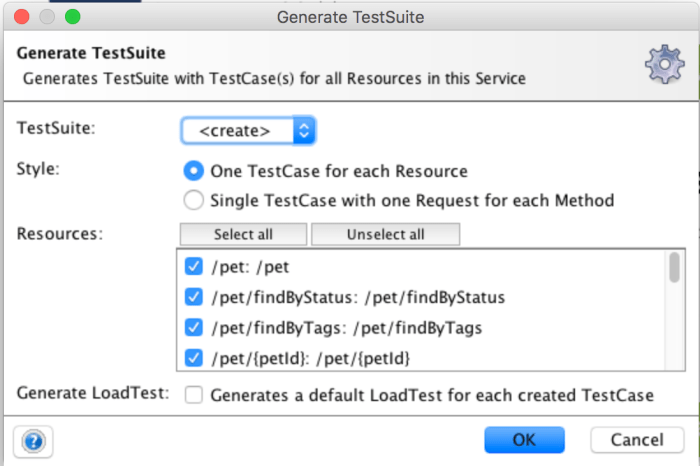Click the /pet/findByTags list item text
The width and height of the screenshot is (700, 466).
pos(347,327)
